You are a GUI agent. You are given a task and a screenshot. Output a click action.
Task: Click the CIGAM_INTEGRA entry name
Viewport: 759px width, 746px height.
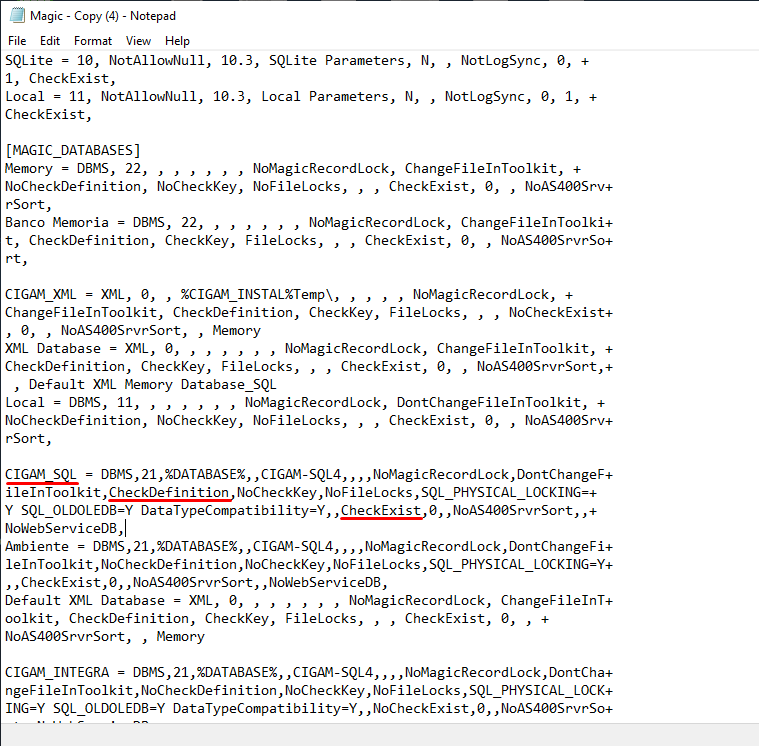(x=57, y=672)
